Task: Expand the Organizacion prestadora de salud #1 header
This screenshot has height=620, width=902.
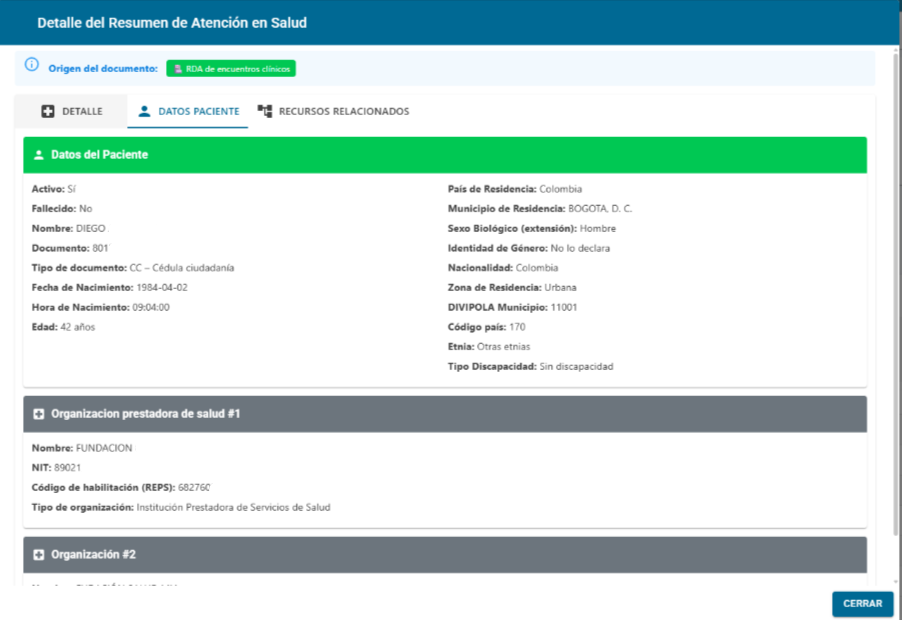Action: (445, 413)
